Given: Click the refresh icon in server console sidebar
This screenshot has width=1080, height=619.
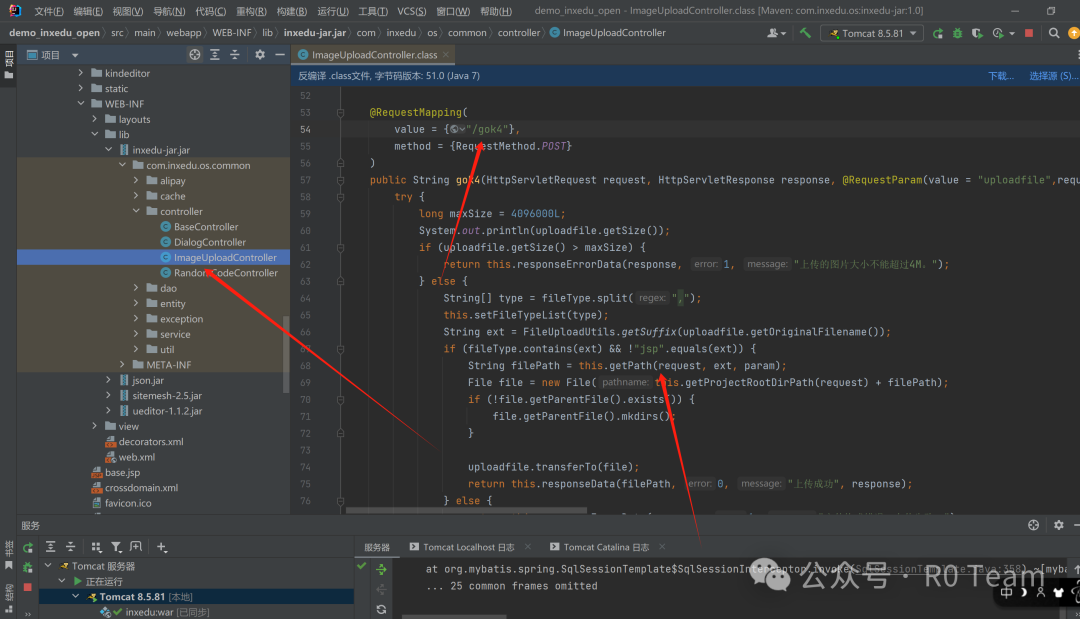Looking at the screenshot, I should [x=381, y=609].
